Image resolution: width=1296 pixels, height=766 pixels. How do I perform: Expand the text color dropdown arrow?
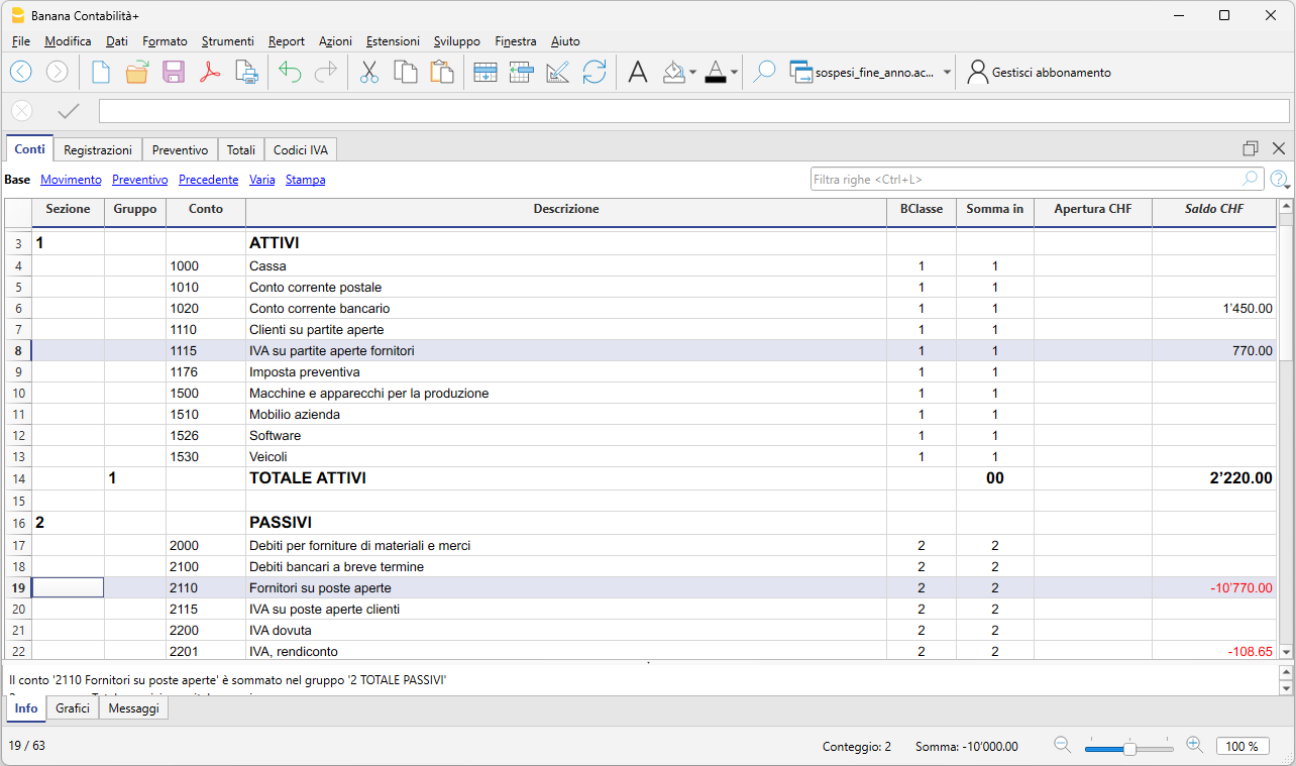(734, 72)
